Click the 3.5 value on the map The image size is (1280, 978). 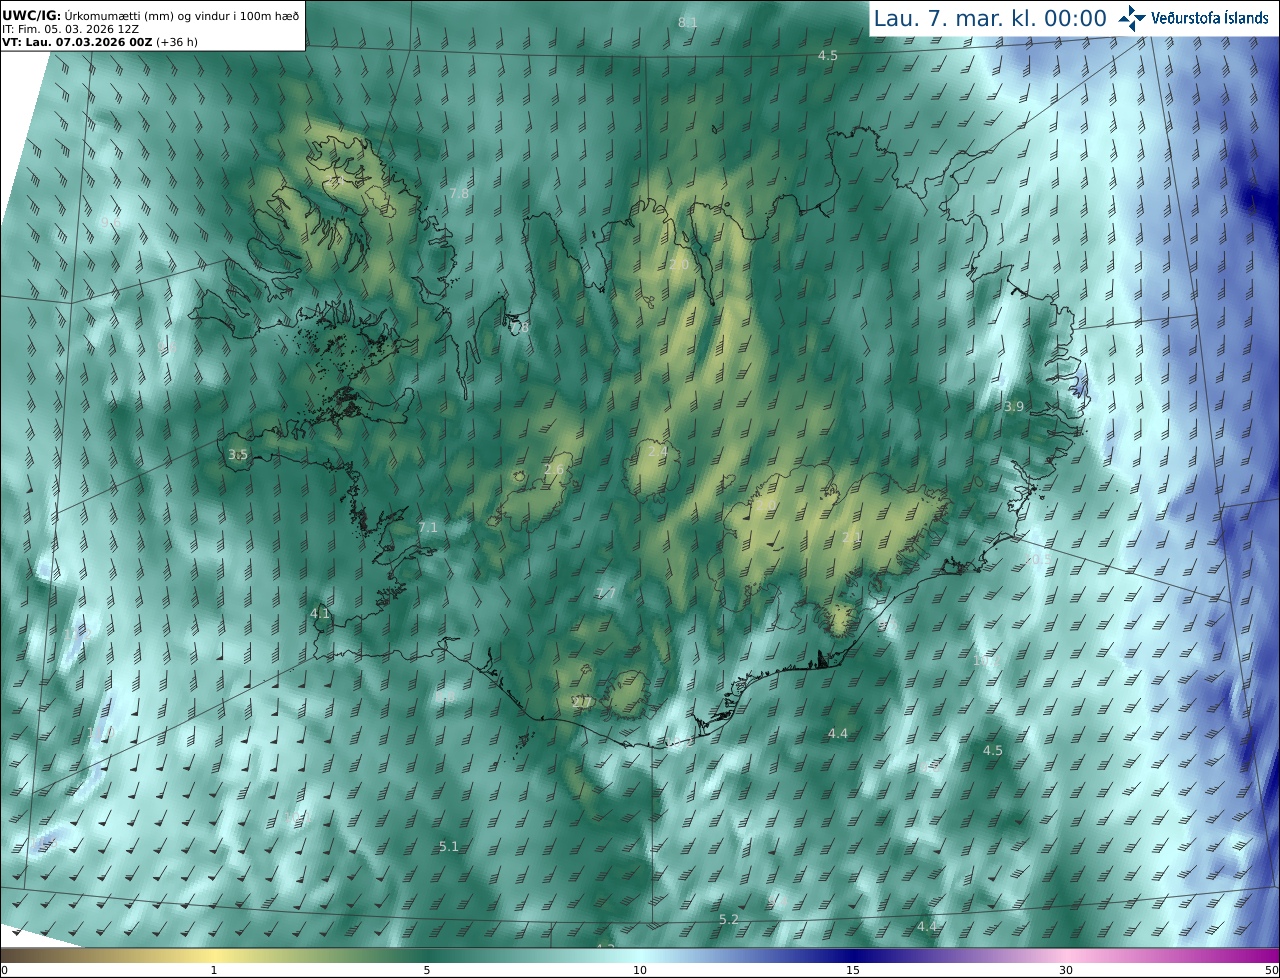pos(238,454)
